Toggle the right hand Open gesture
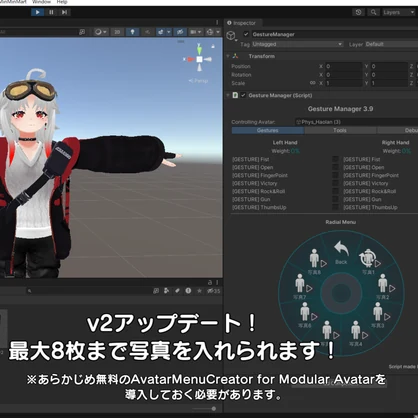 [364, 167]
